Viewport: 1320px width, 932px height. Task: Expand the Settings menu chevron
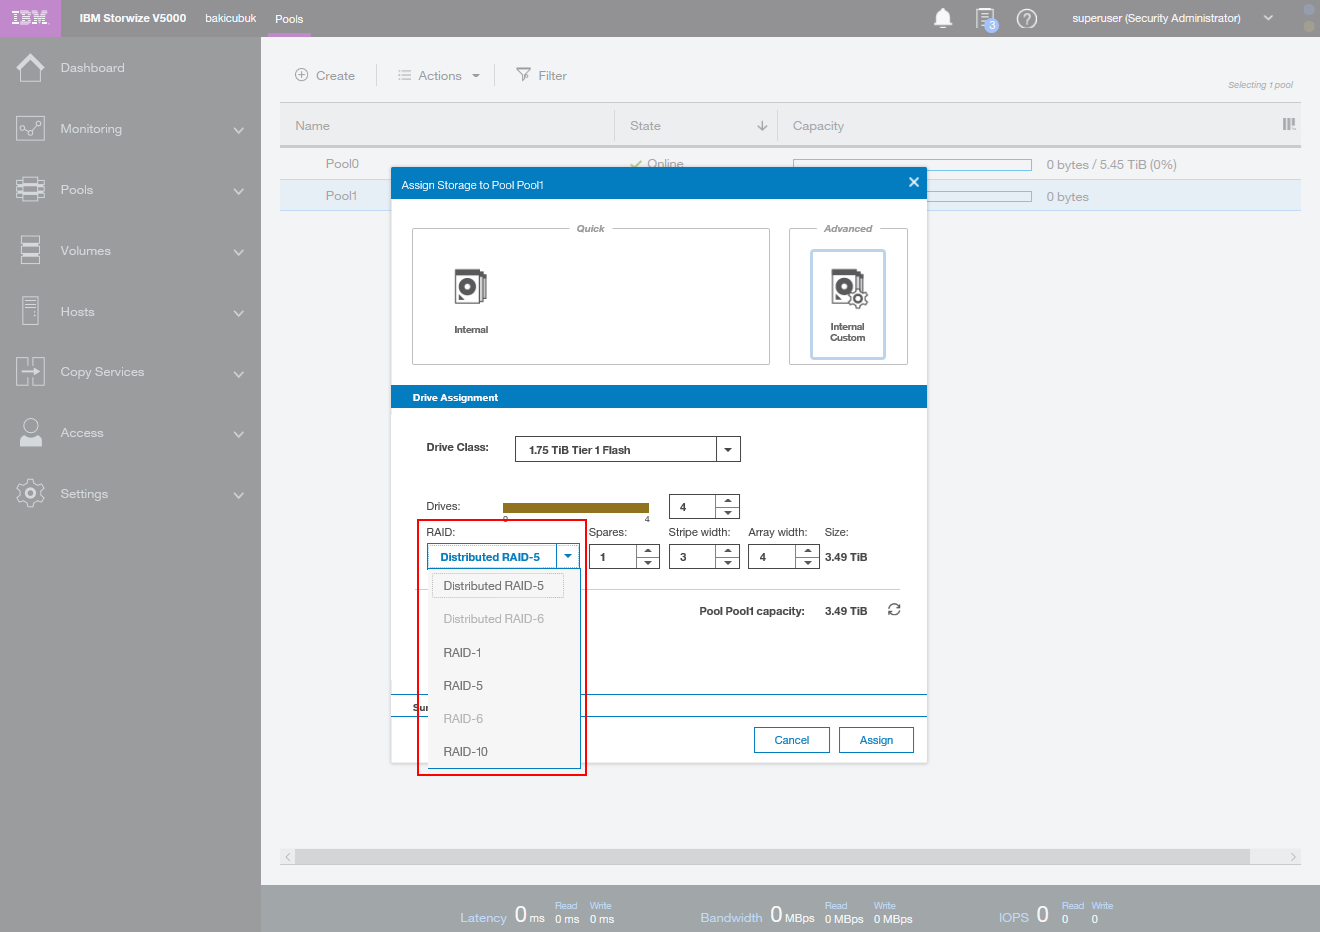(x=238, y=495)
